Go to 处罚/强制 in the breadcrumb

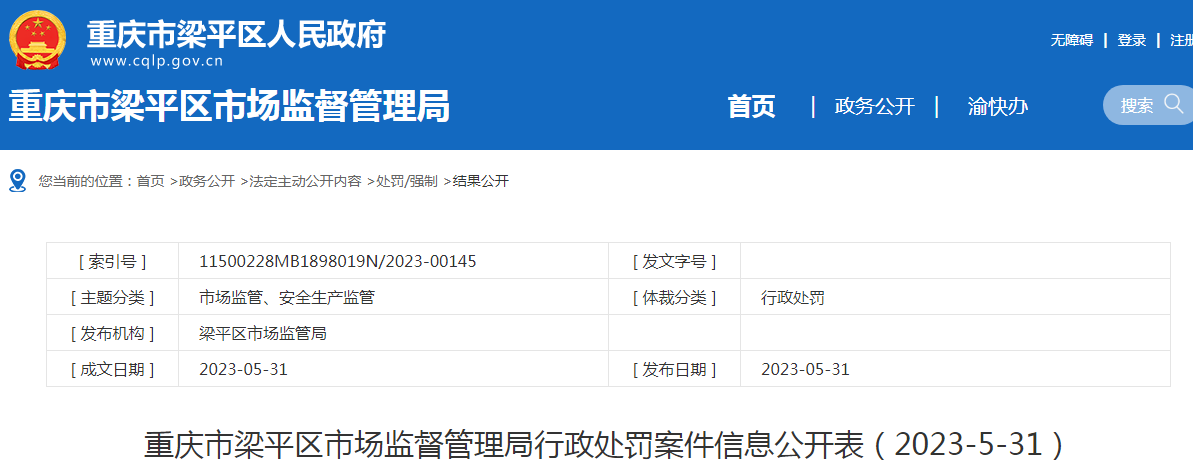pos(407,181)
